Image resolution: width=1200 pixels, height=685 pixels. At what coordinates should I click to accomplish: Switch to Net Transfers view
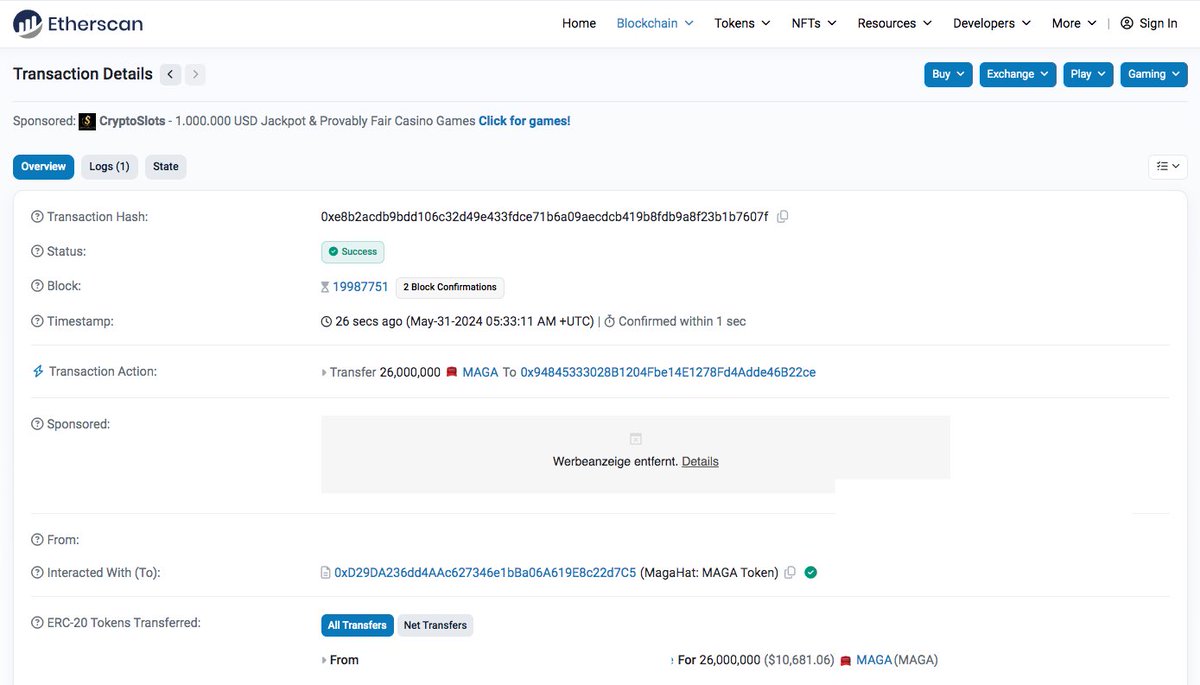(x=435, y=624)
